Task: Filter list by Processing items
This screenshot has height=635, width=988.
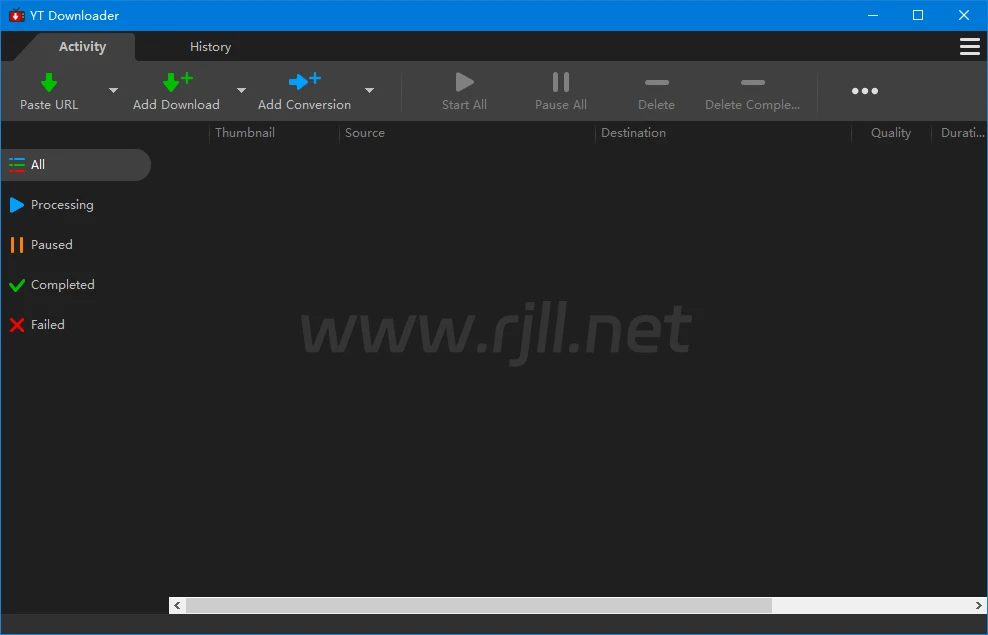Action: pyautogui.click(x=61, y=205)
